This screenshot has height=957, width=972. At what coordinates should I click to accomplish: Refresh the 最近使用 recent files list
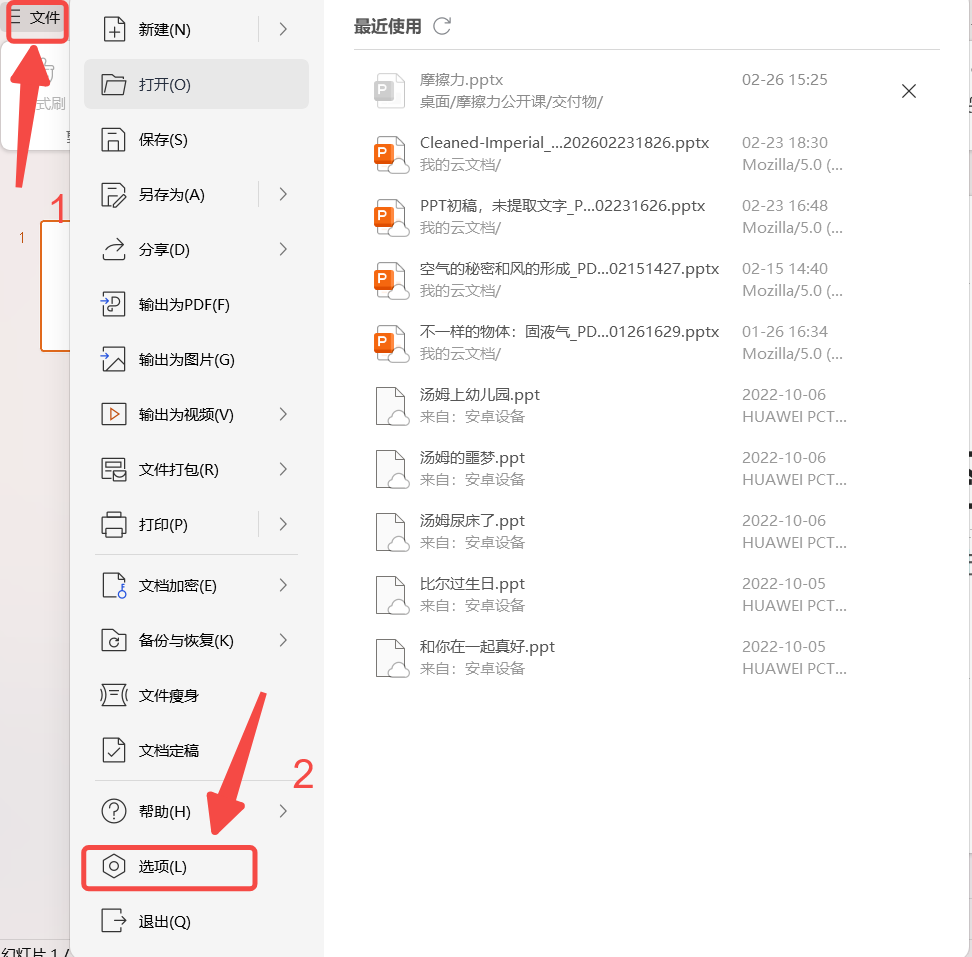(x=441, y=27)
